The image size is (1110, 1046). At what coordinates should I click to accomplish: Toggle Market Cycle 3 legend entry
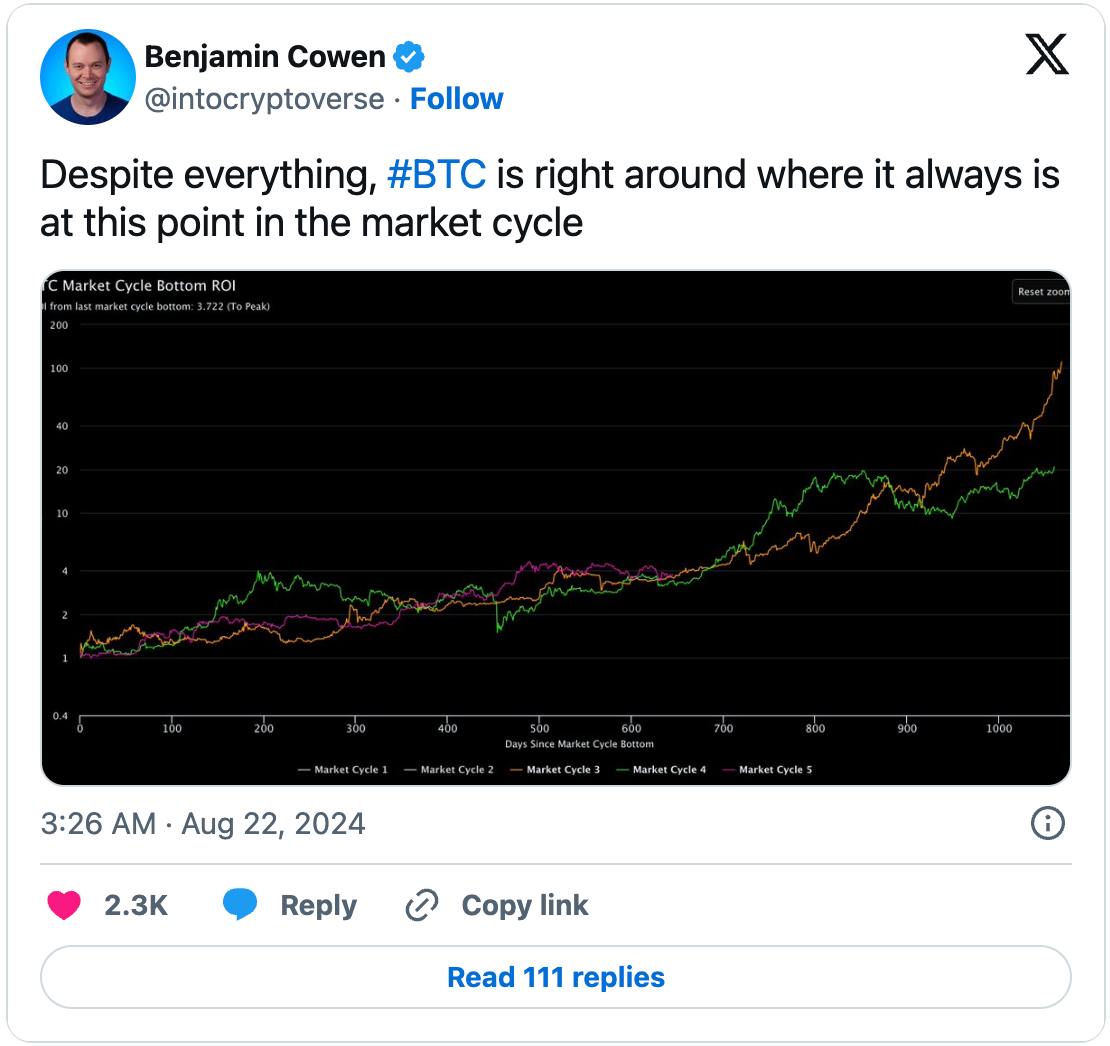[555, 769]
